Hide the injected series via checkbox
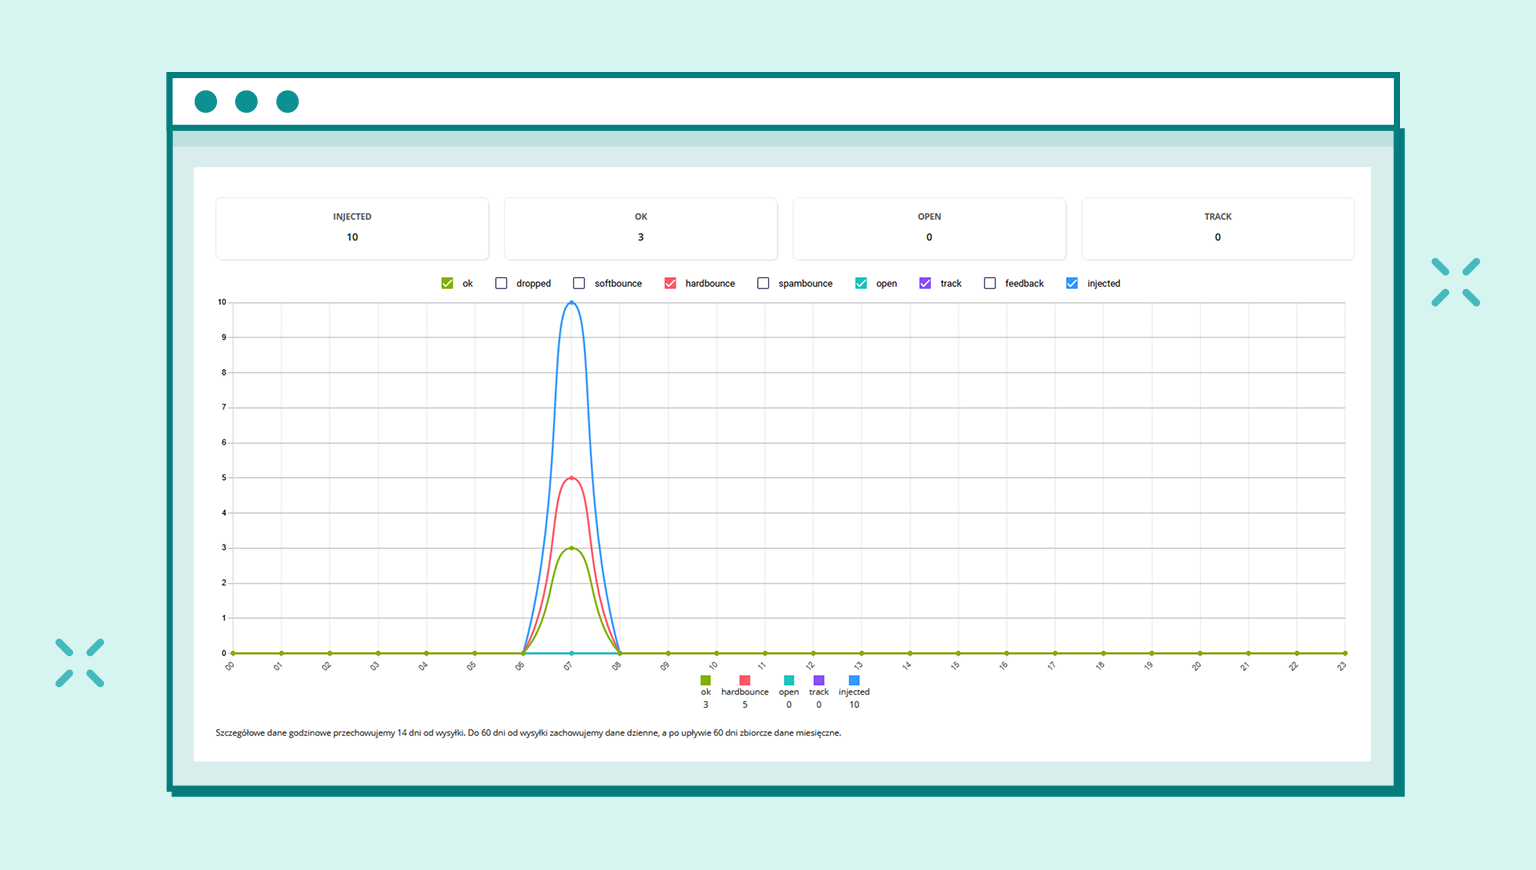Image resolution: width=1536 pixels, height=870 pixels. pyautogui.click(x=1072, y=284)
